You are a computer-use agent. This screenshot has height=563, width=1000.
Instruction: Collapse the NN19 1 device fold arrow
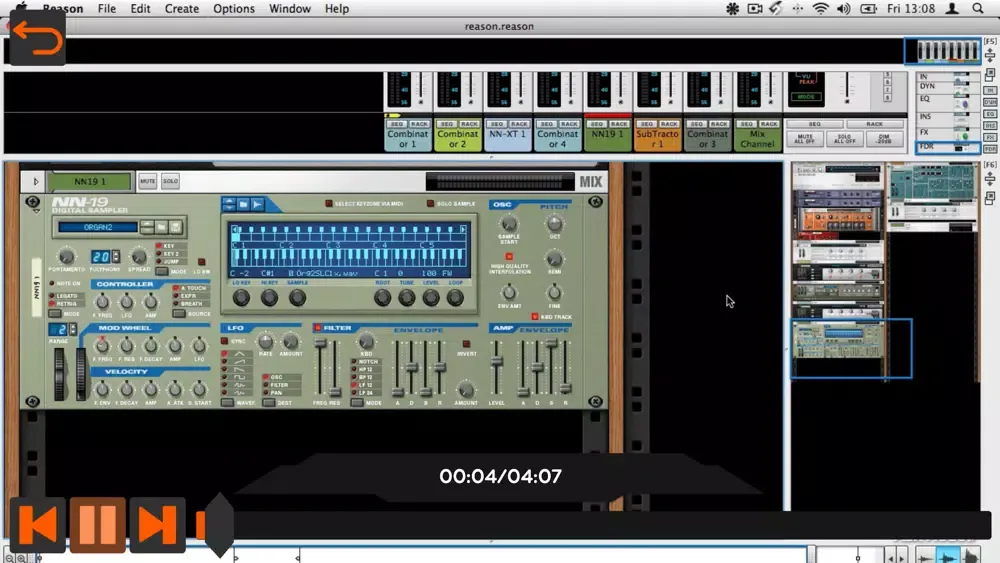coord(36,182)
